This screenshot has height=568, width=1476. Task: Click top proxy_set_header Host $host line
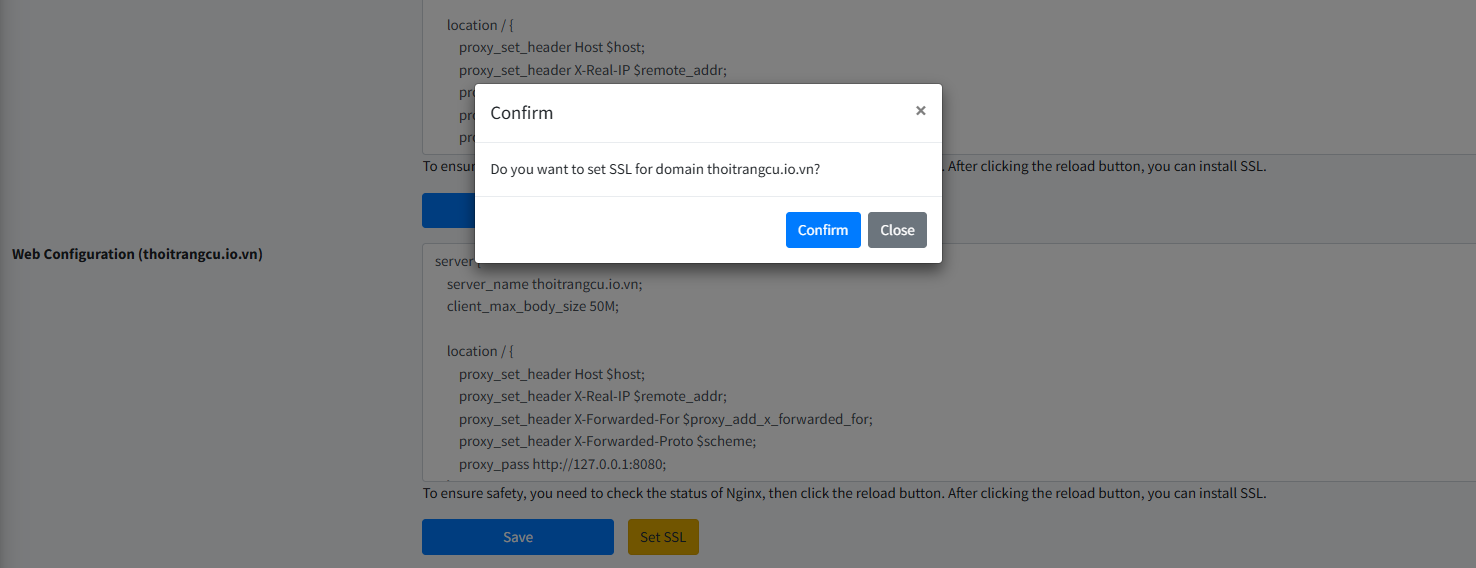coord(552,47)
